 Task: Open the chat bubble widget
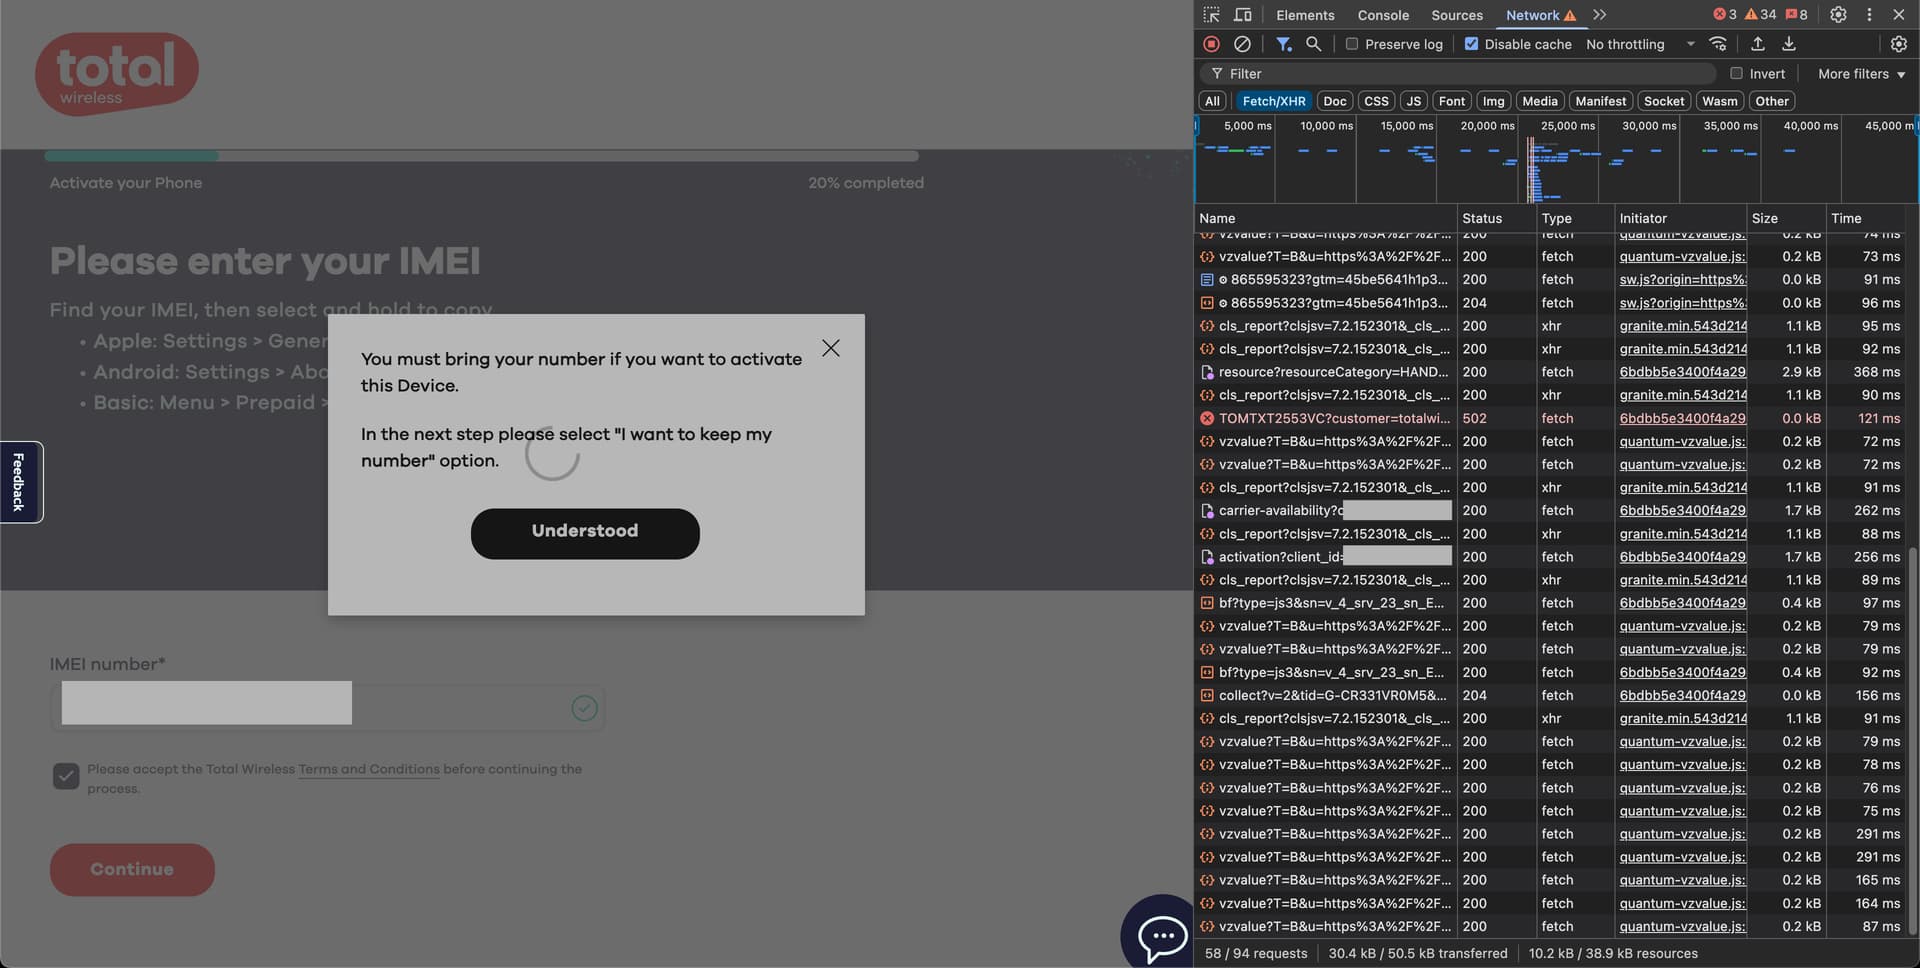tap(1162, 937)
